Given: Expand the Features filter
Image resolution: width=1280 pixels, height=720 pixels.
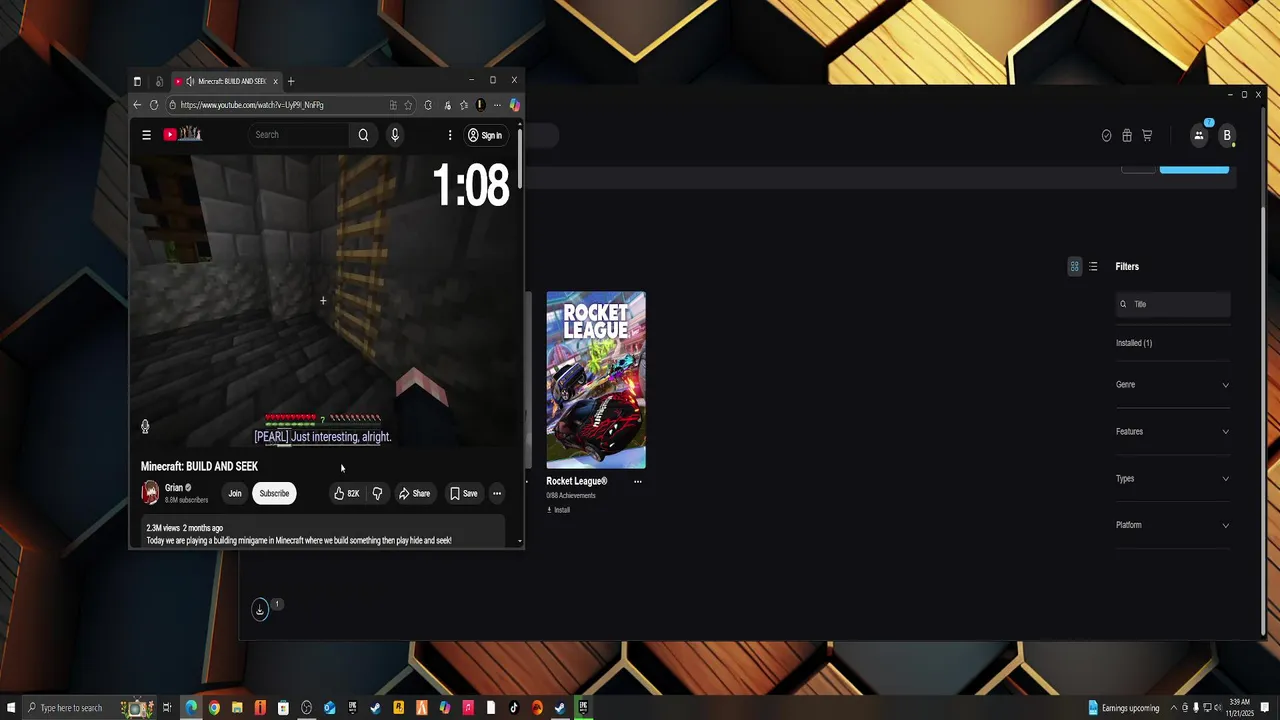Looking at the screenshot, I should (1173, 431).
